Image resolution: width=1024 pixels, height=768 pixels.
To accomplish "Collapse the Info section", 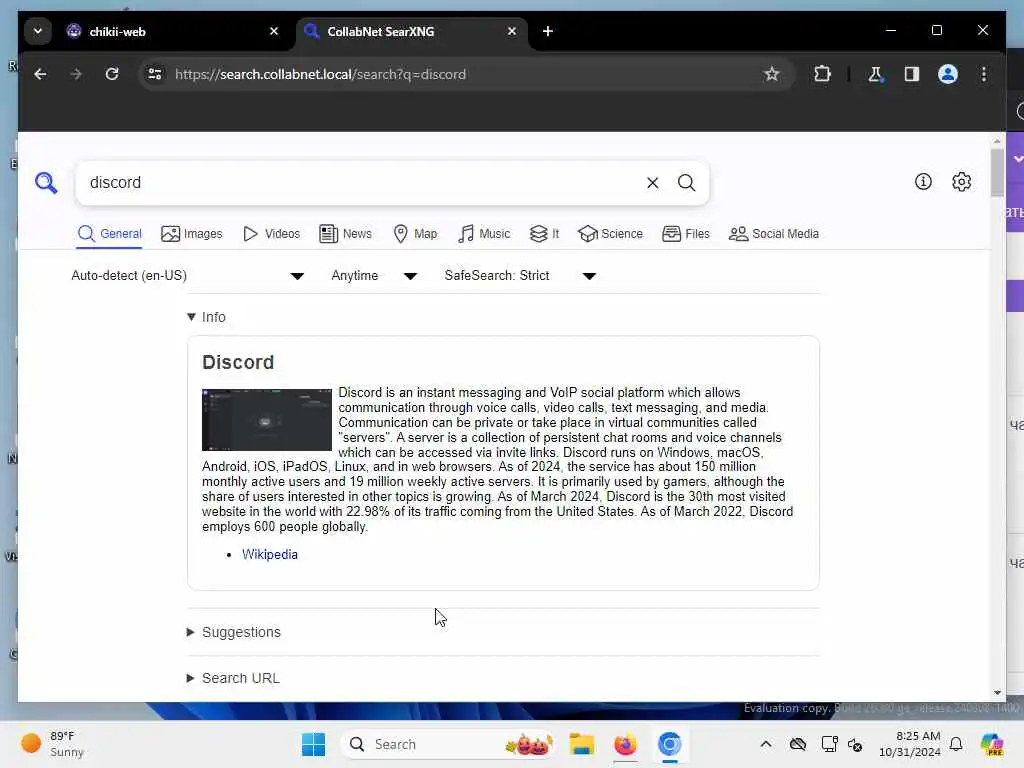I will 206,317.
